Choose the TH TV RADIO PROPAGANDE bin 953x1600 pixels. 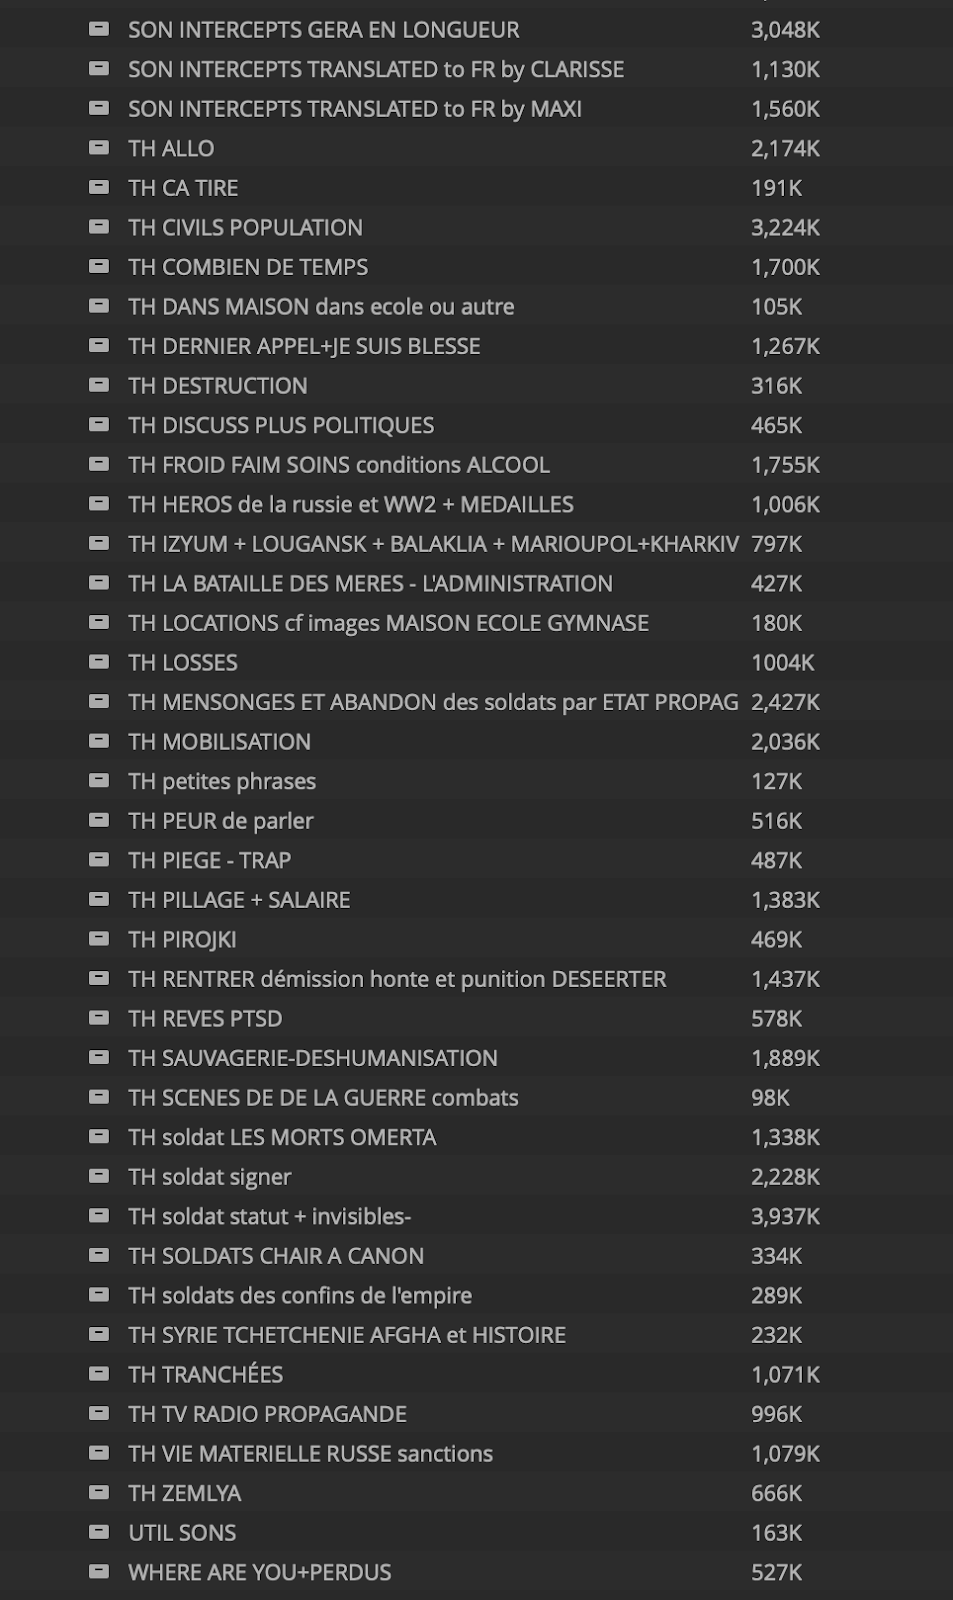267,1414
